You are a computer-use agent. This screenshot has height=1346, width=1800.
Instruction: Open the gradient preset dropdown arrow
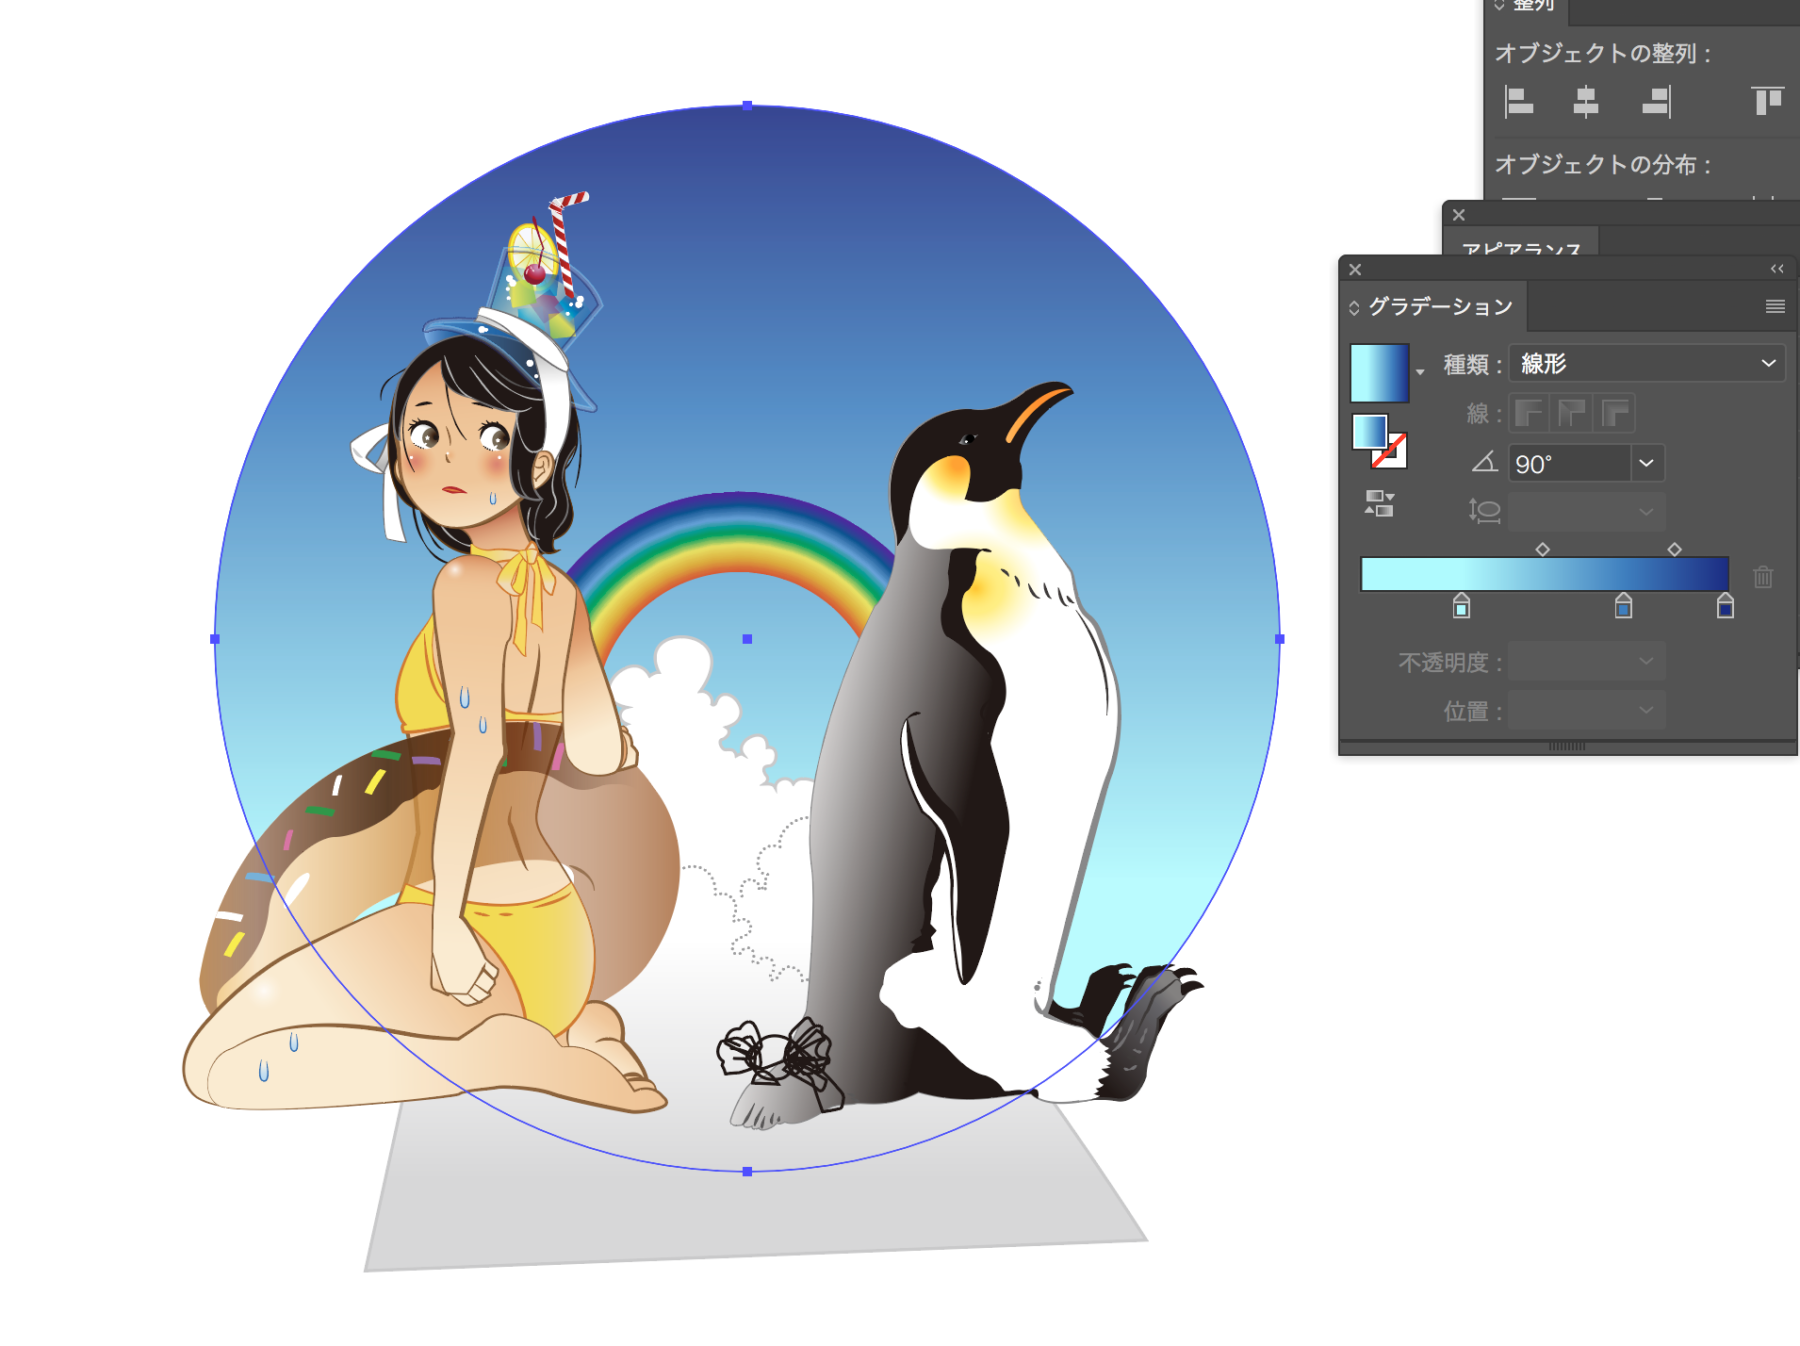click(x=1420, y=372)
